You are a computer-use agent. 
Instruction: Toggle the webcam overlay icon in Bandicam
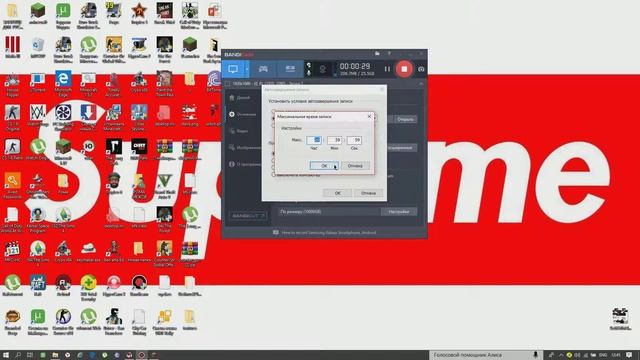(322, 69)
